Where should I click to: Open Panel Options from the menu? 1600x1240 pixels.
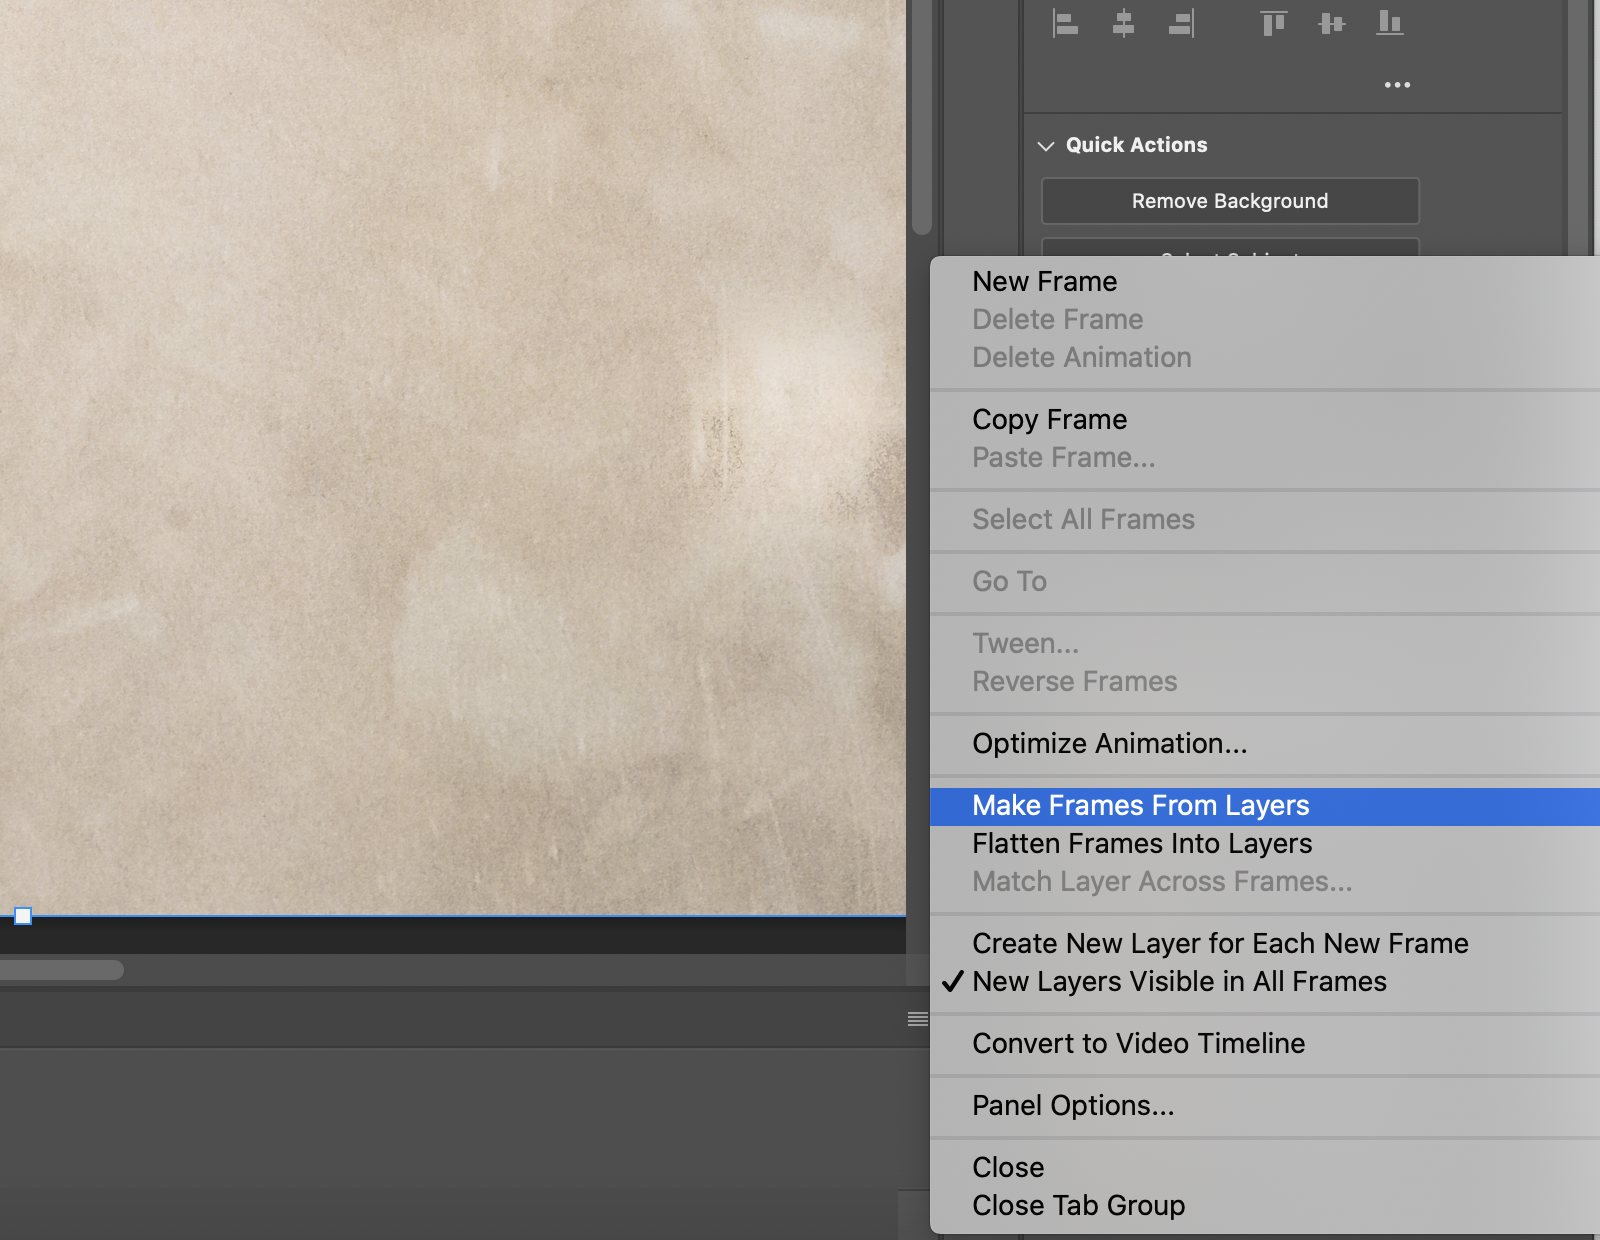point(1072,1105)
